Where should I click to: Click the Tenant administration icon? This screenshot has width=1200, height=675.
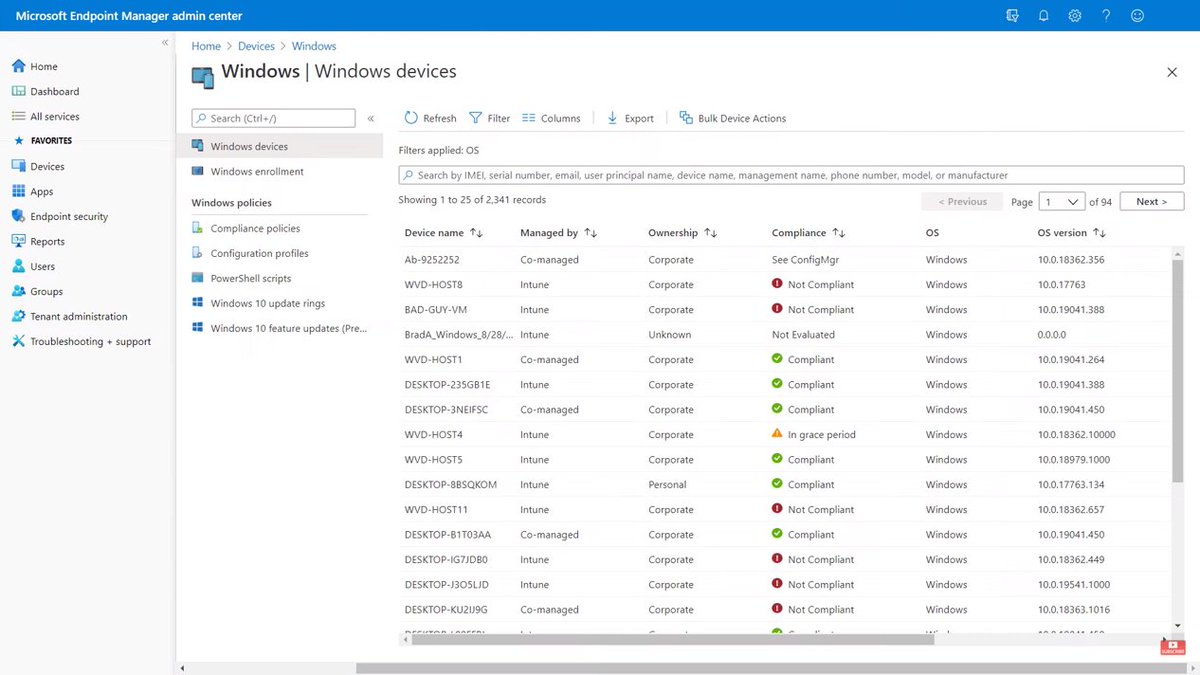(x=18, y=316)
